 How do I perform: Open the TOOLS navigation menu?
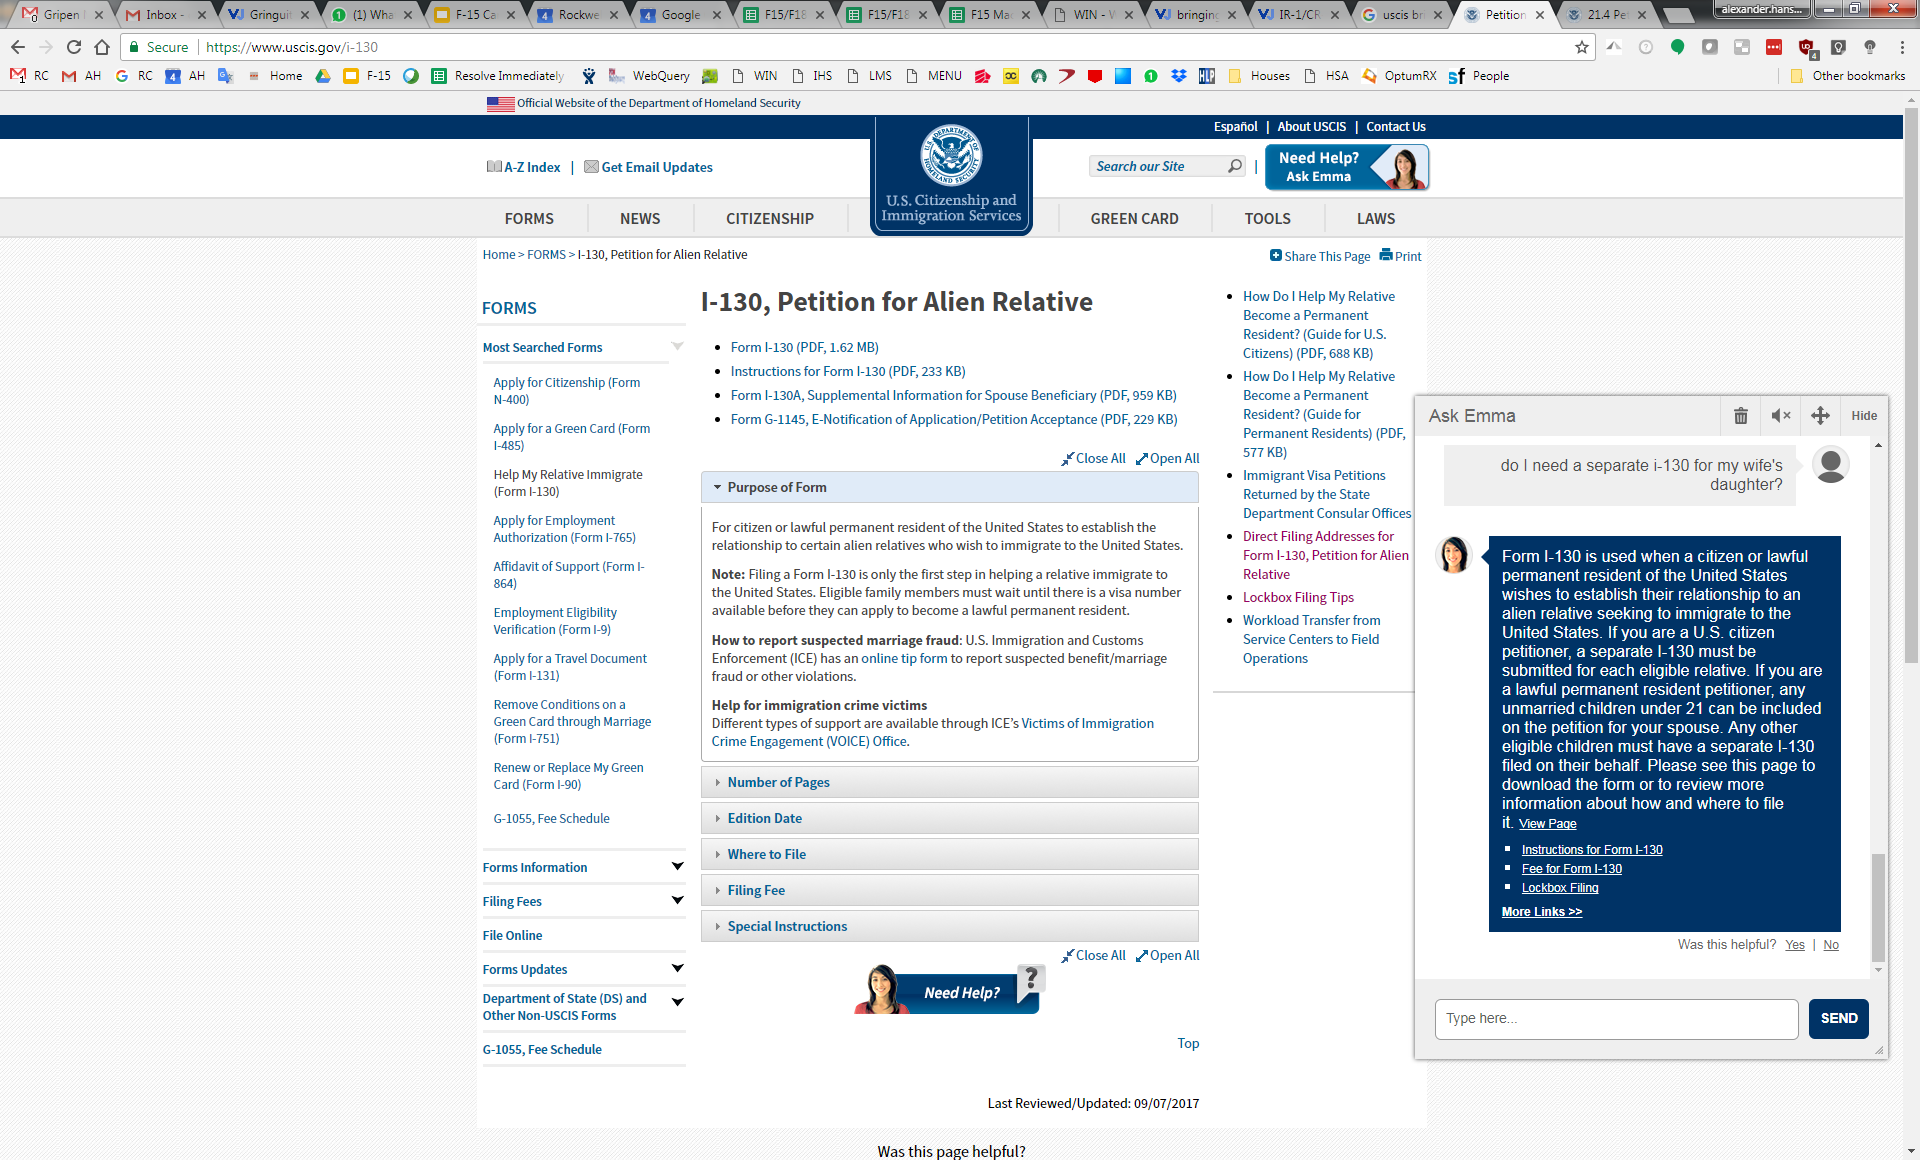(1267, 218)
